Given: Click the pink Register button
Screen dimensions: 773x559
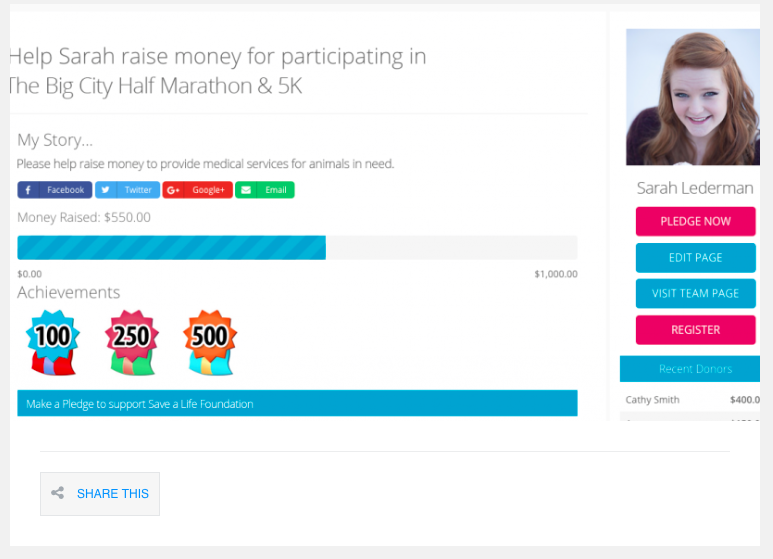Looking at the screenshot, I should tap(695, 330).
